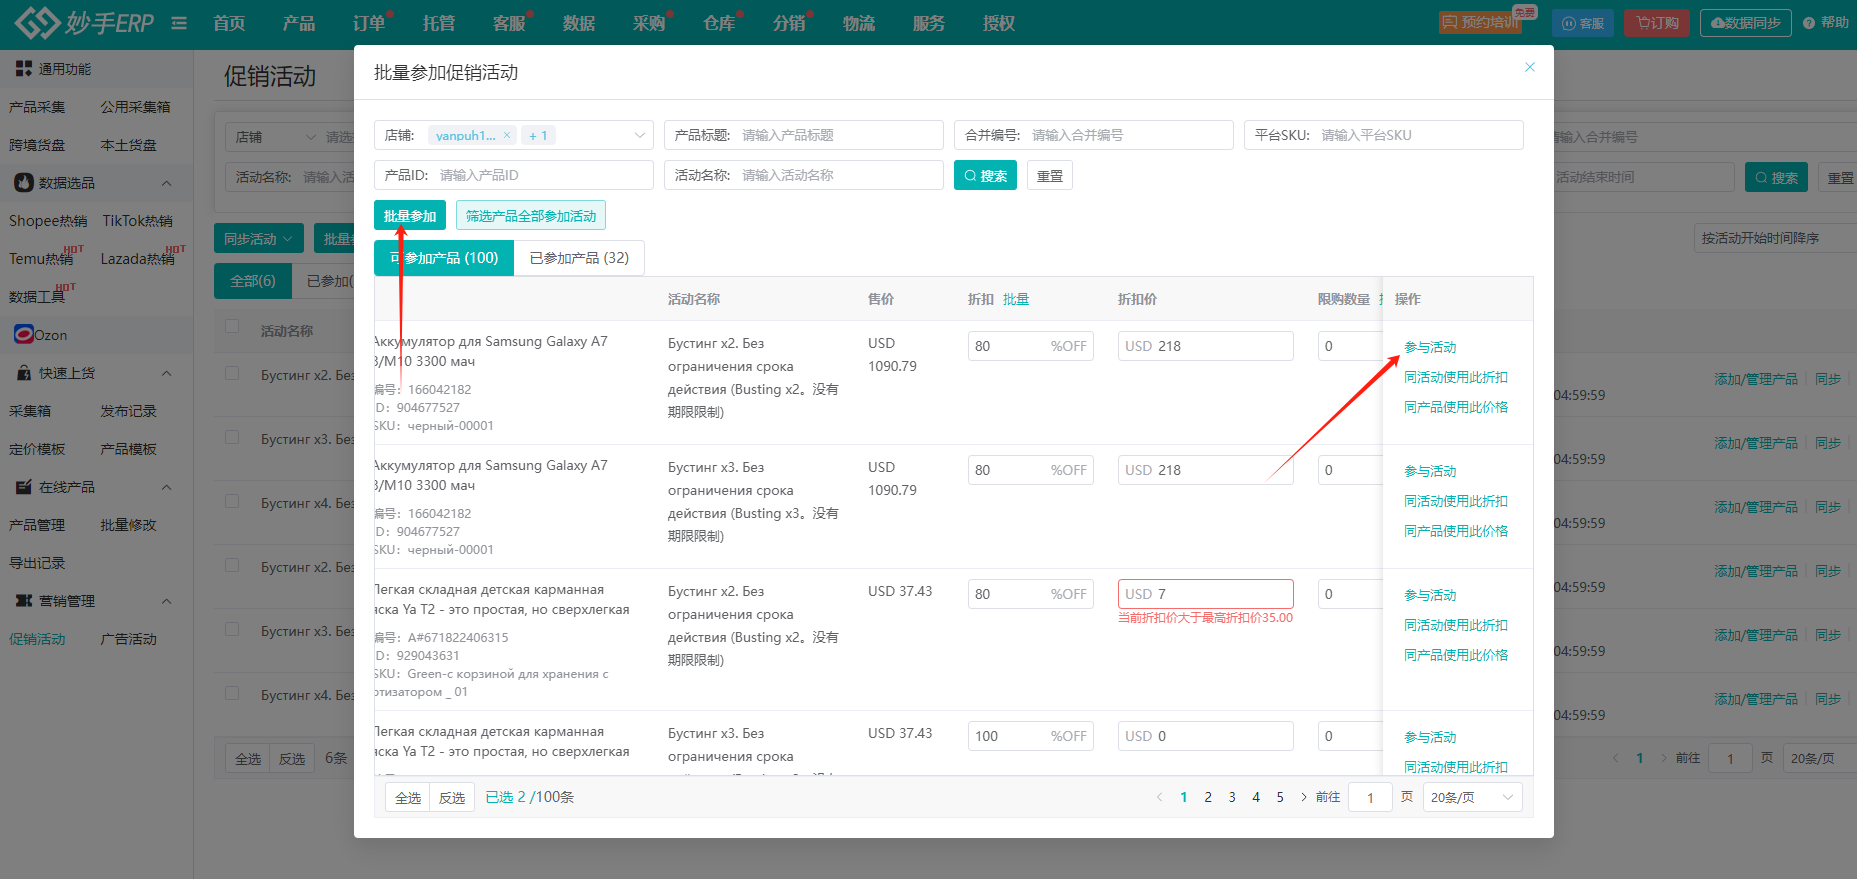Click the 在线产品 section icon
The width and height of the screenshot is (1857, 879).
(x=24, y=486)
